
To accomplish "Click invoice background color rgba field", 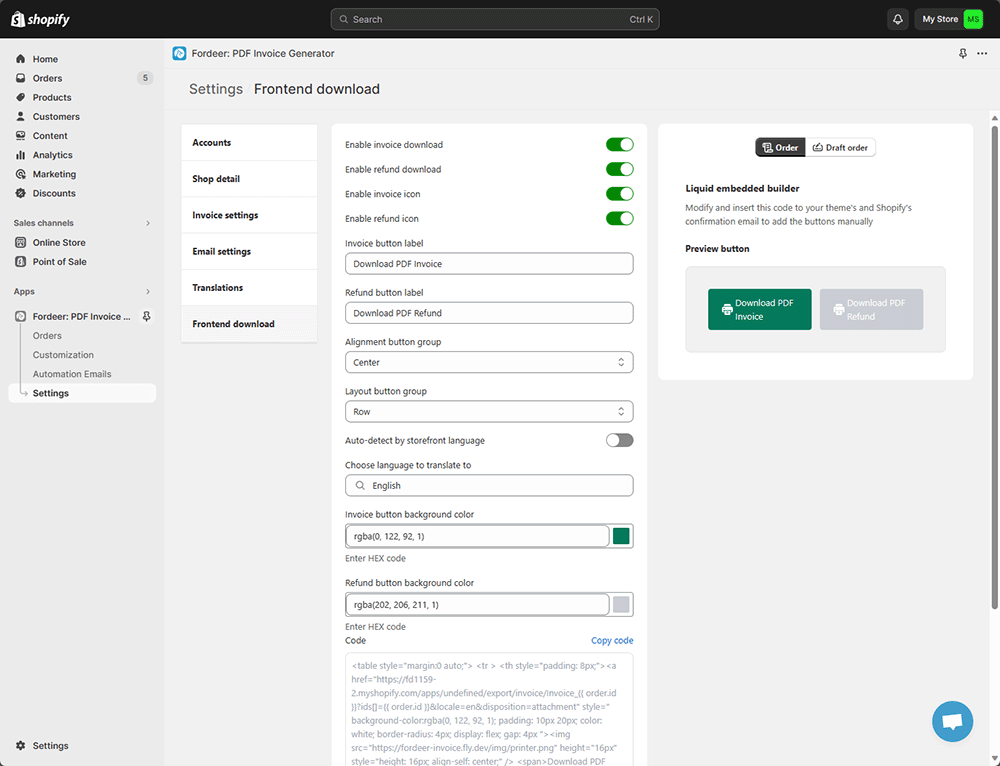I will tap(477, 536).
